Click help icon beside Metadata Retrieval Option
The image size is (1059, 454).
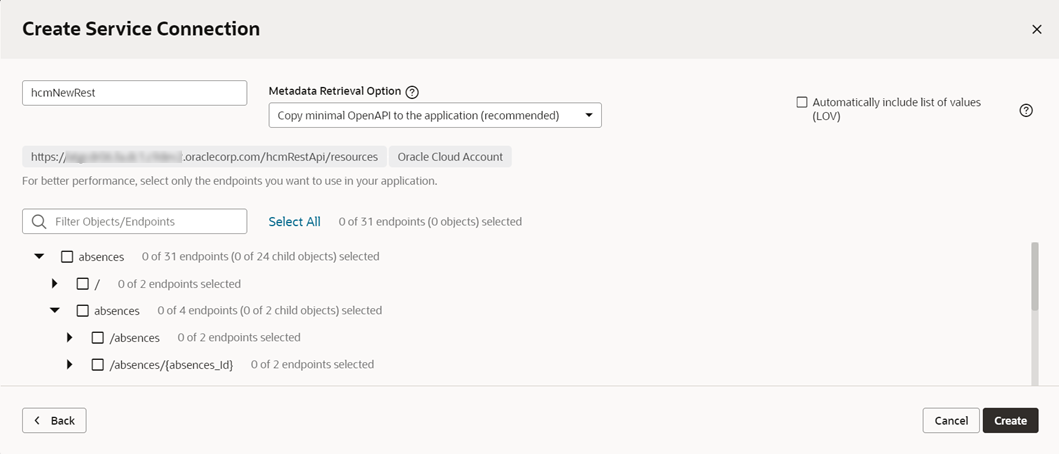pos(412,92)
